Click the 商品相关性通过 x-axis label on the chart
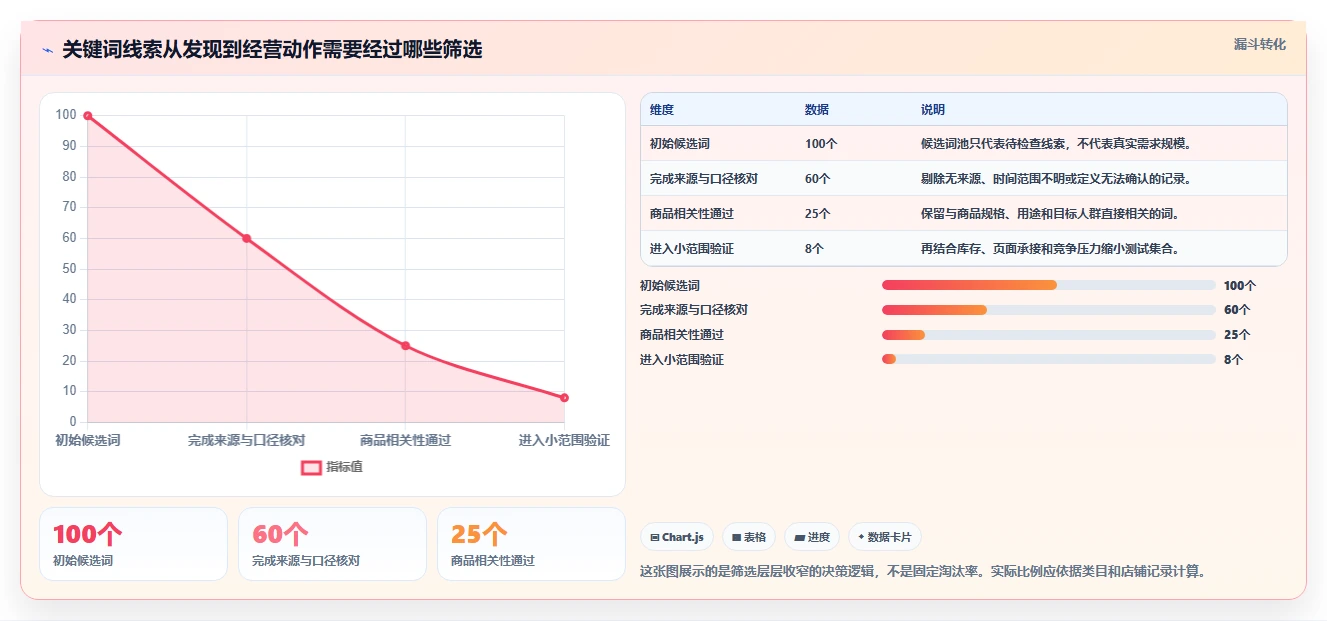The image size is (1327, 621). (405, 440)
